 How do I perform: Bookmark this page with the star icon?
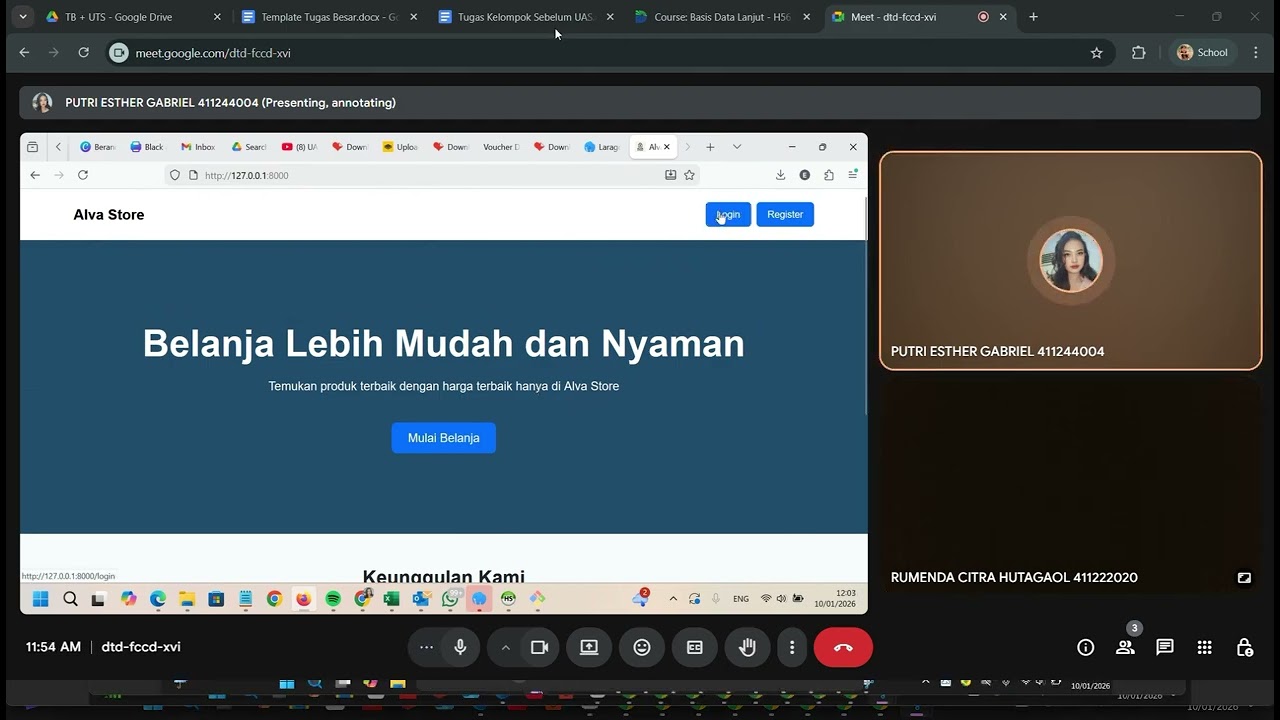tap(1097, 53)
